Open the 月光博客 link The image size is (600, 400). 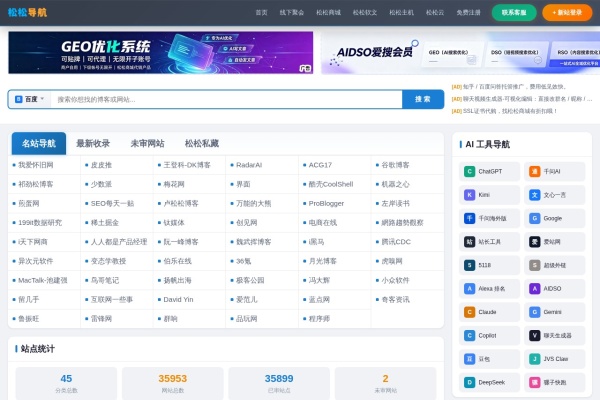[322, 261]
